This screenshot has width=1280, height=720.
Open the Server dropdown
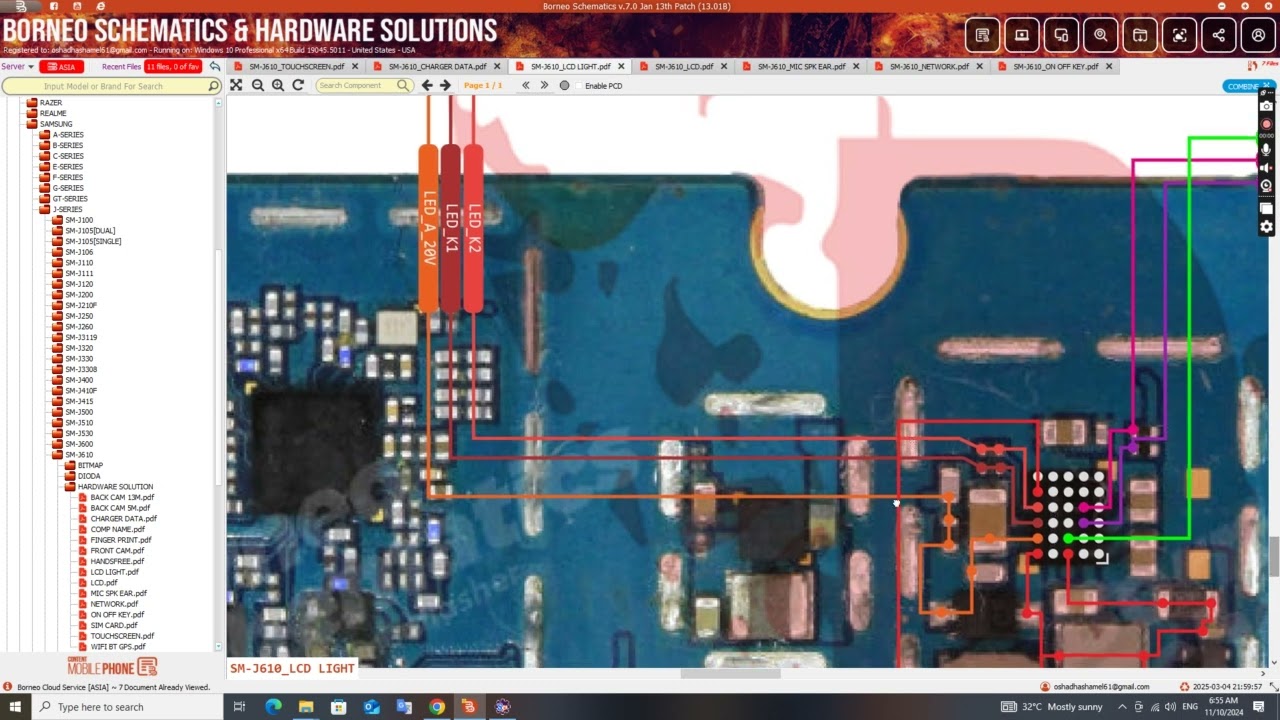click(x=18, y=67)
